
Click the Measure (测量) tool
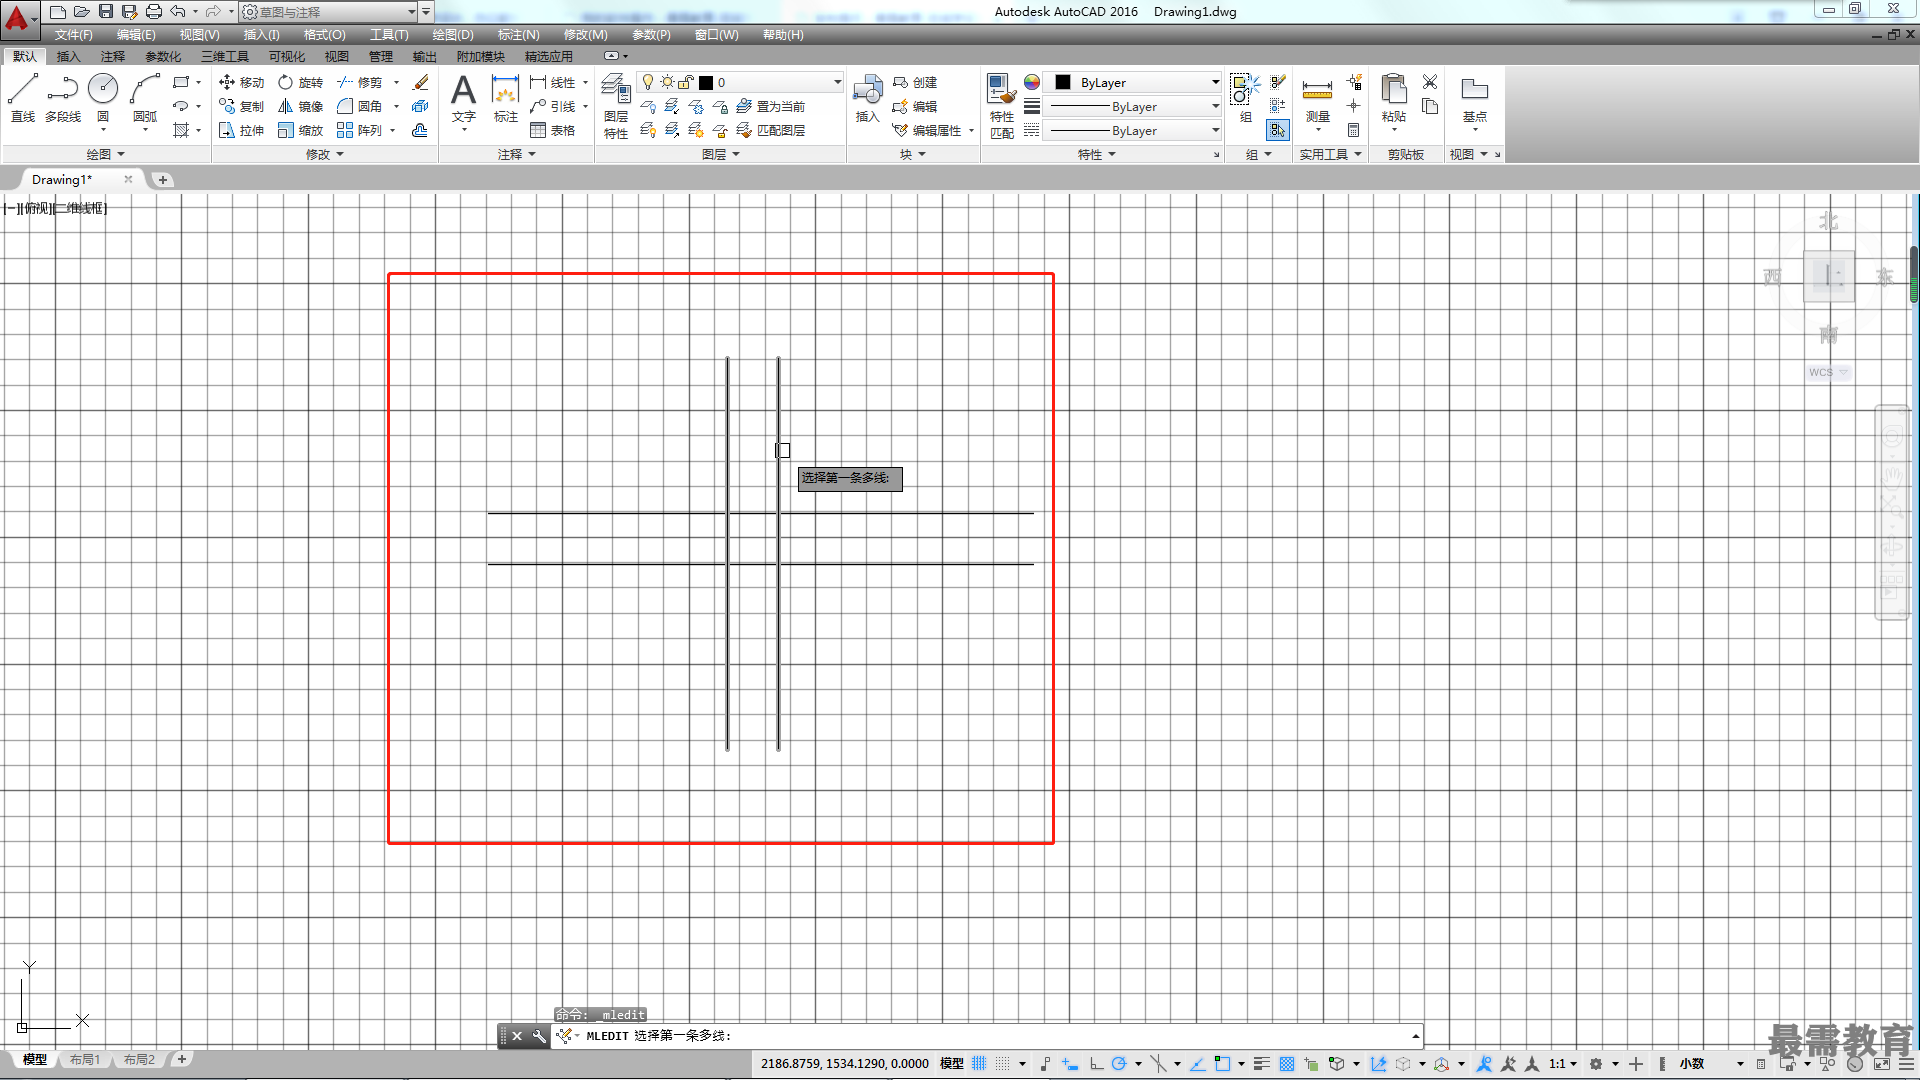click(1317, 98)
